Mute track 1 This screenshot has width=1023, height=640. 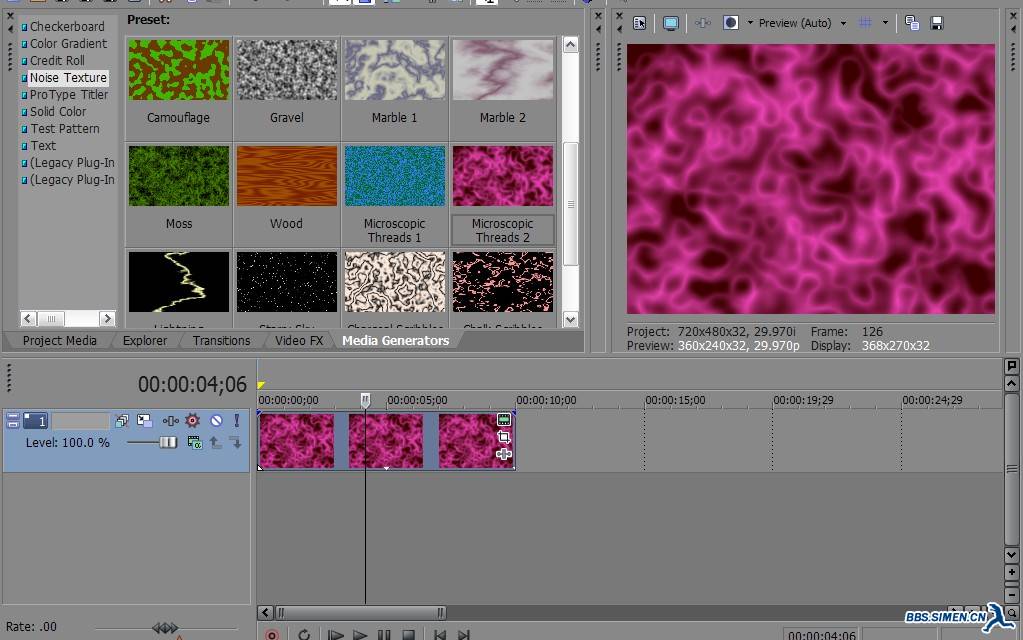(216, 421)
